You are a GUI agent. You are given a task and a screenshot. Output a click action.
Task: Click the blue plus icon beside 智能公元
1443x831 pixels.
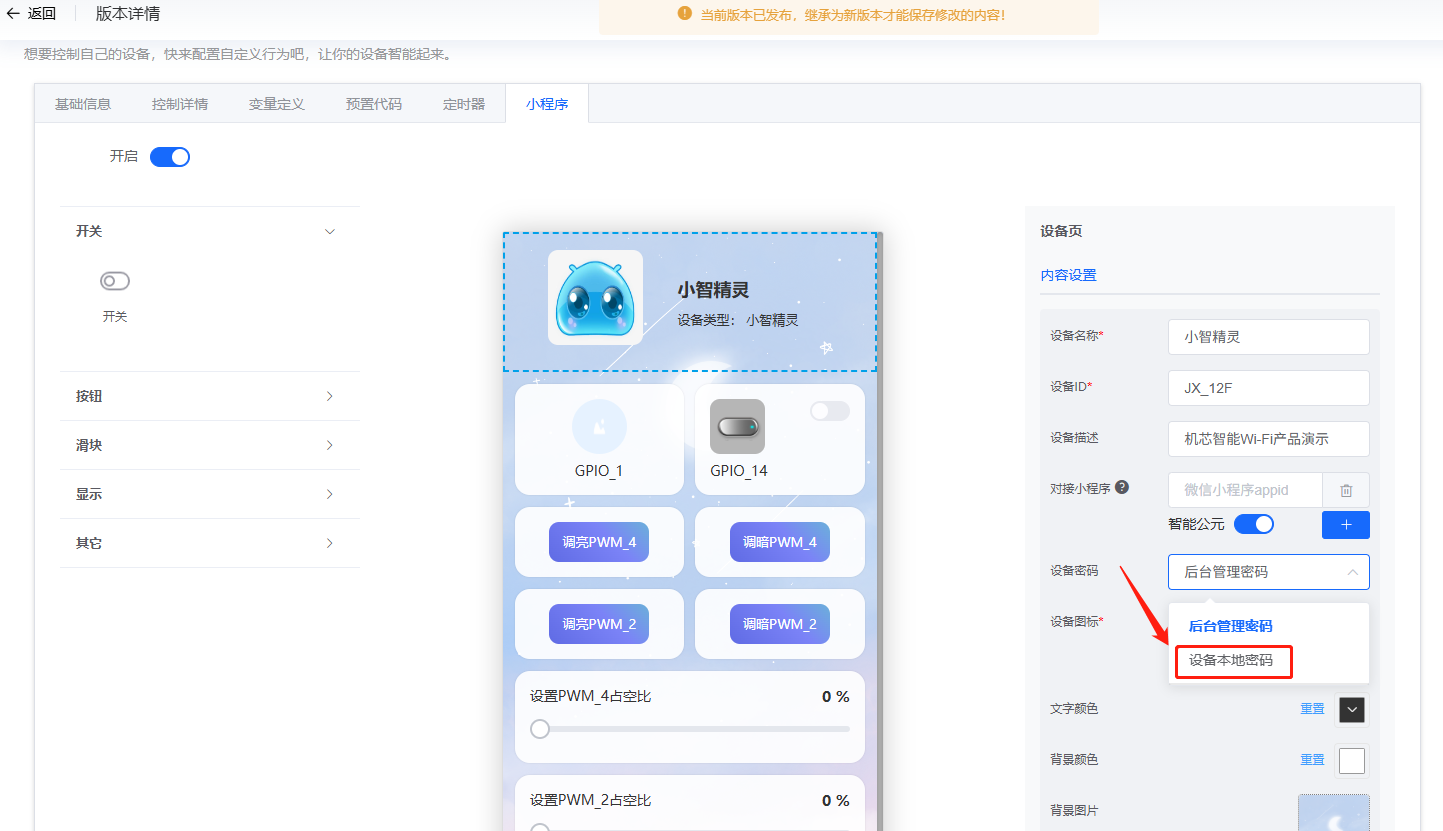click(x=1345, y=524)
